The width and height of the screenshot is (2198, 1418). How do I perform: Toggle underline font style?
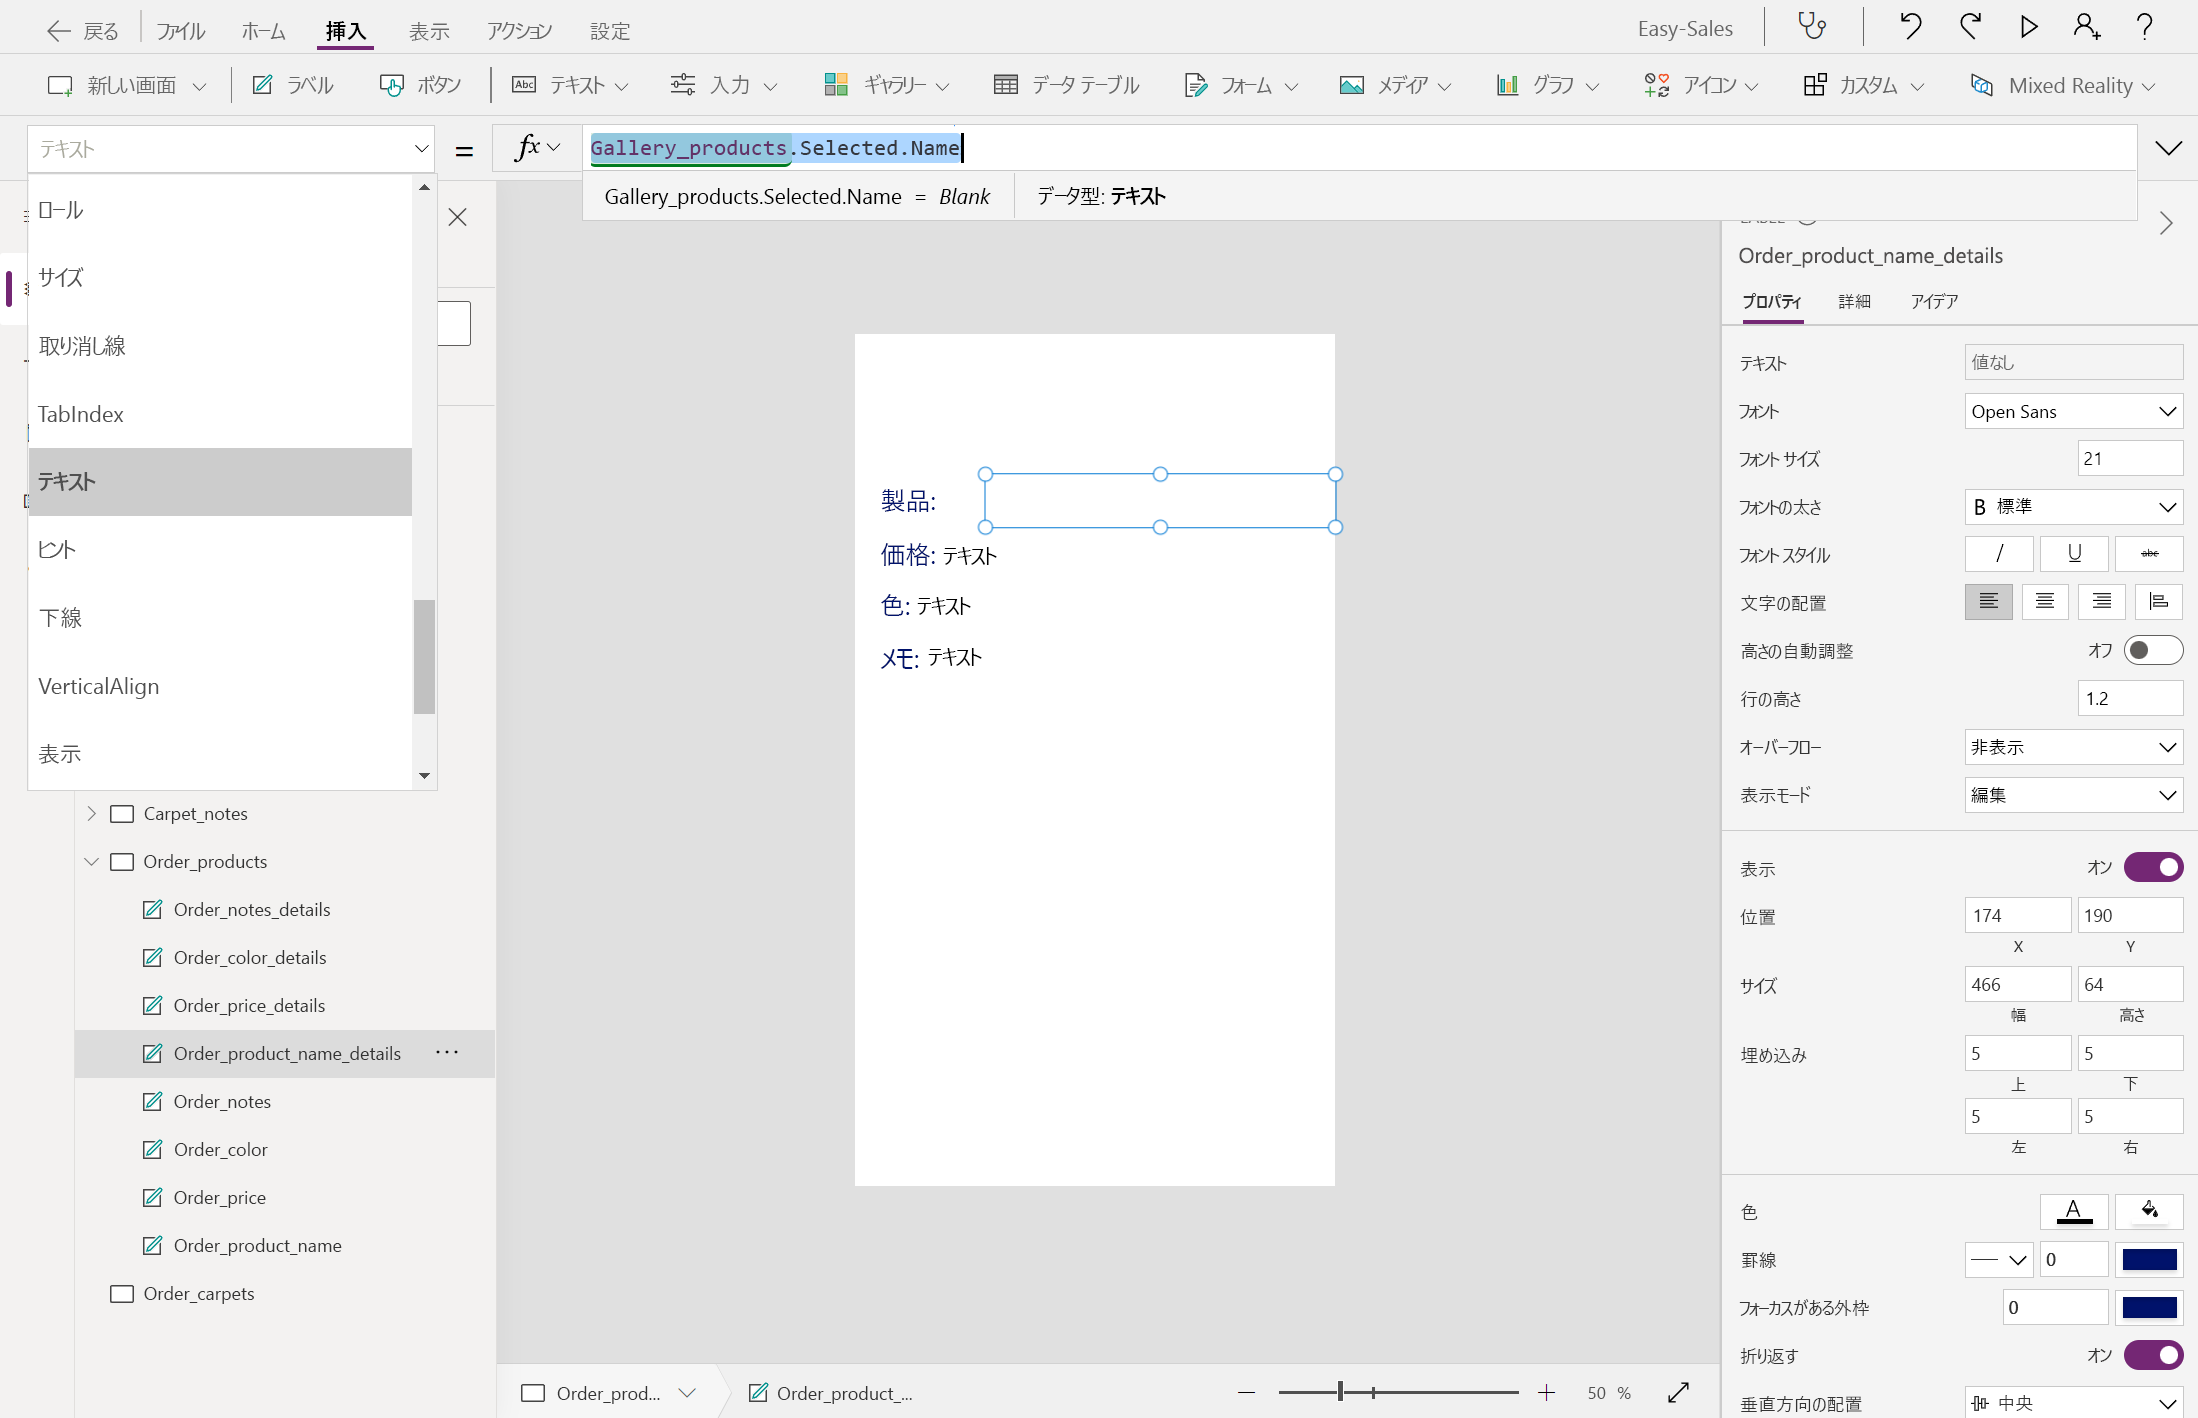pyautogui.click(x=2074, y=553)
